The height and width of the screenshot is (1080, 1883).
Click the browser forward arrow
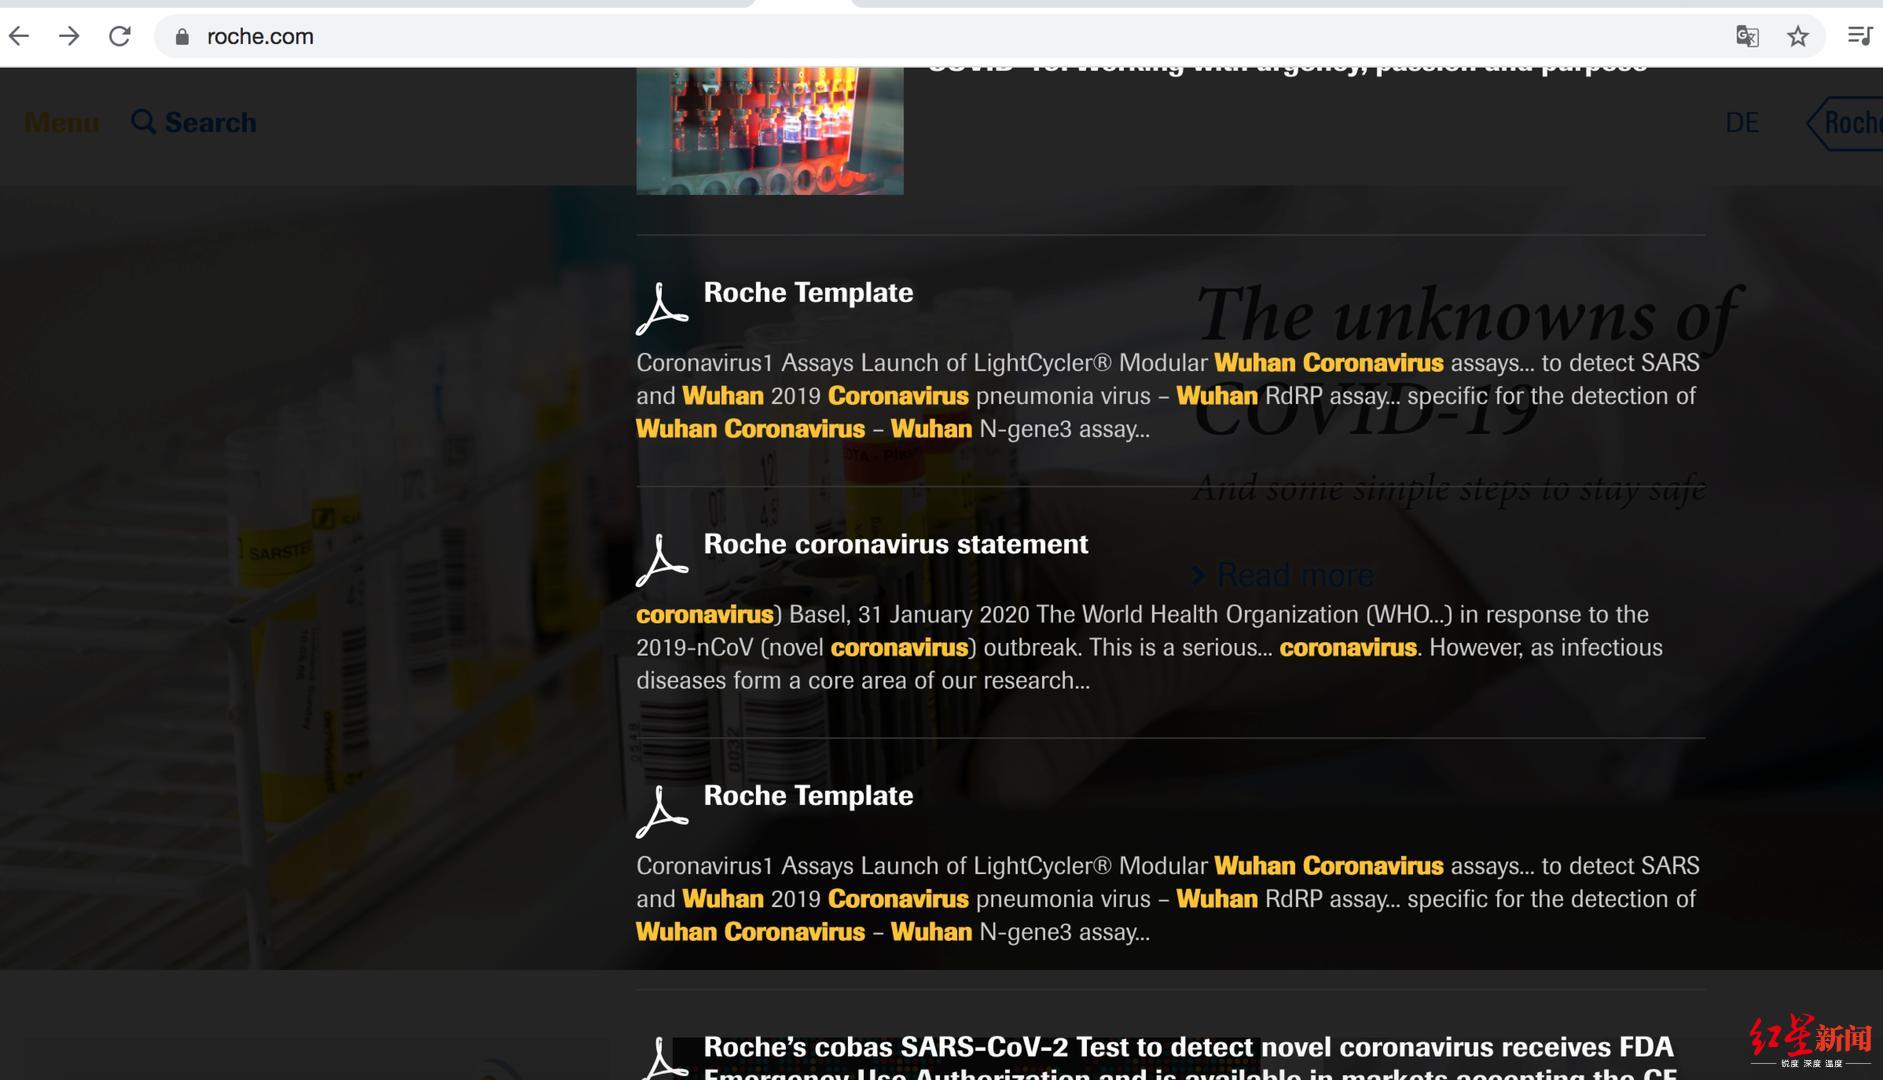coord(69,37)
